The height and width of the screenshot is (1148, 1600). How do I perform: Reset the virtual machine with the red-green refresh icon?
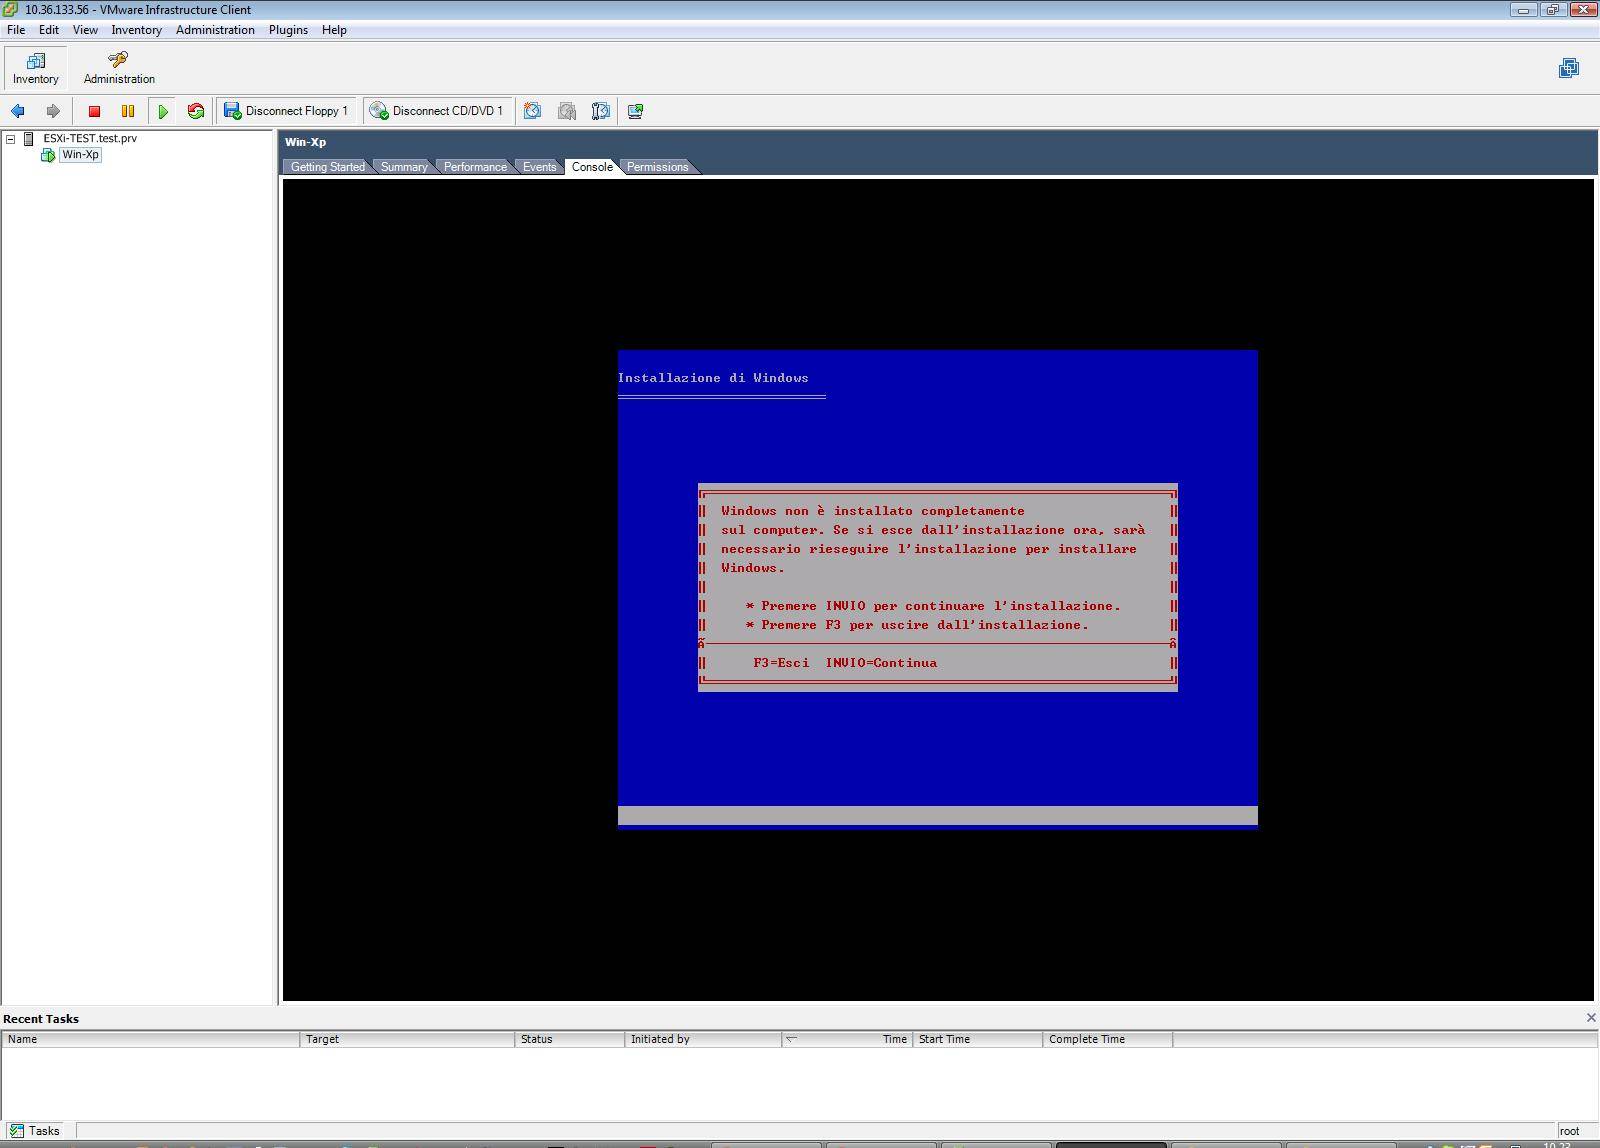[x=196, y=111]
